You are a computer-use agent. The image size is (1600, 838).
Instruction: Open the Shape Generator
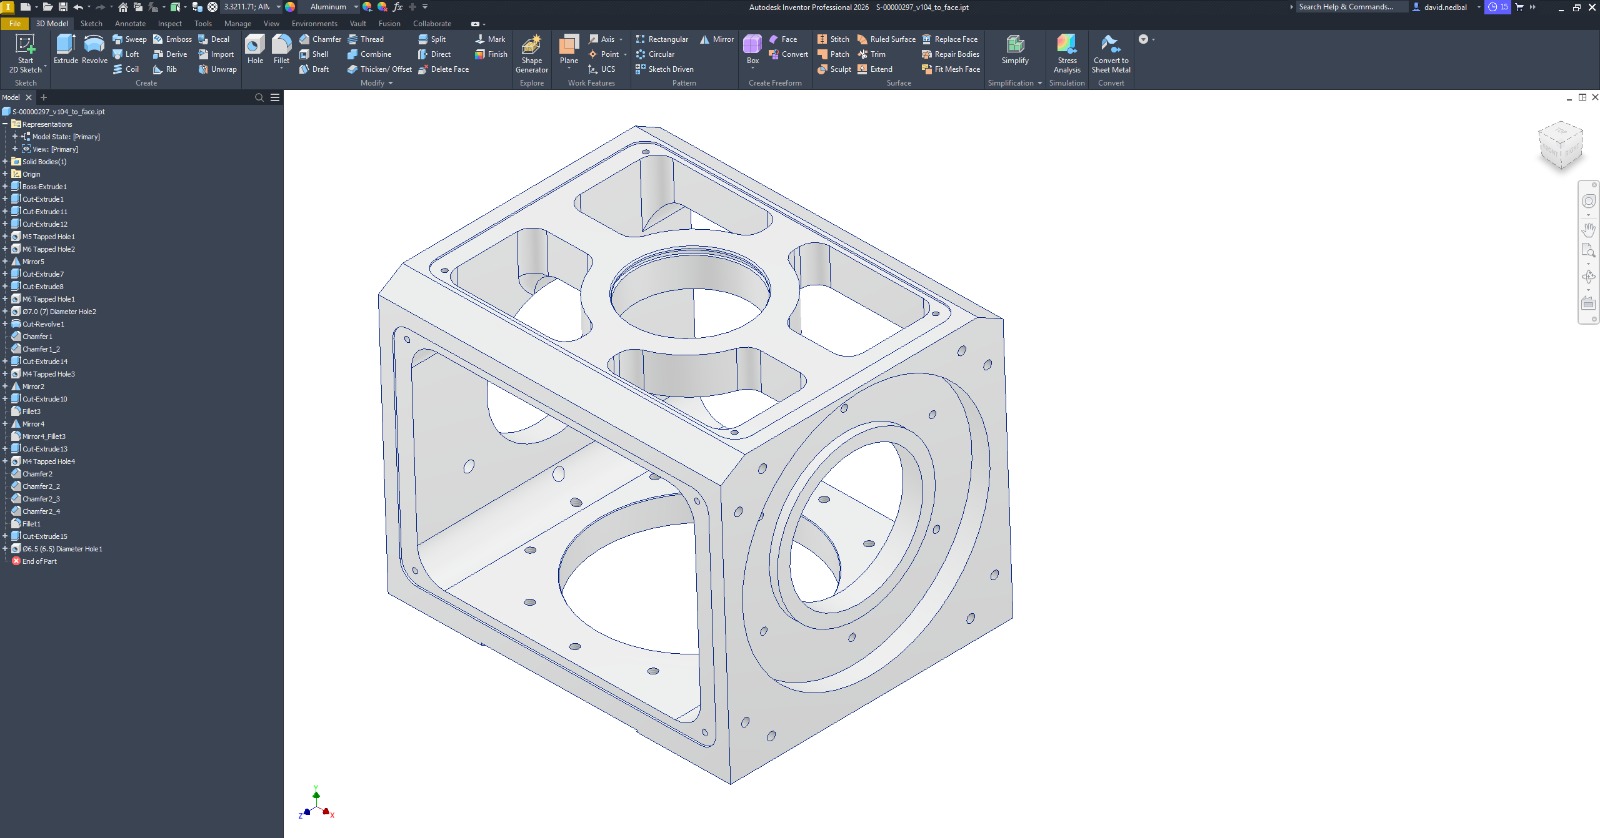point(531,54)
